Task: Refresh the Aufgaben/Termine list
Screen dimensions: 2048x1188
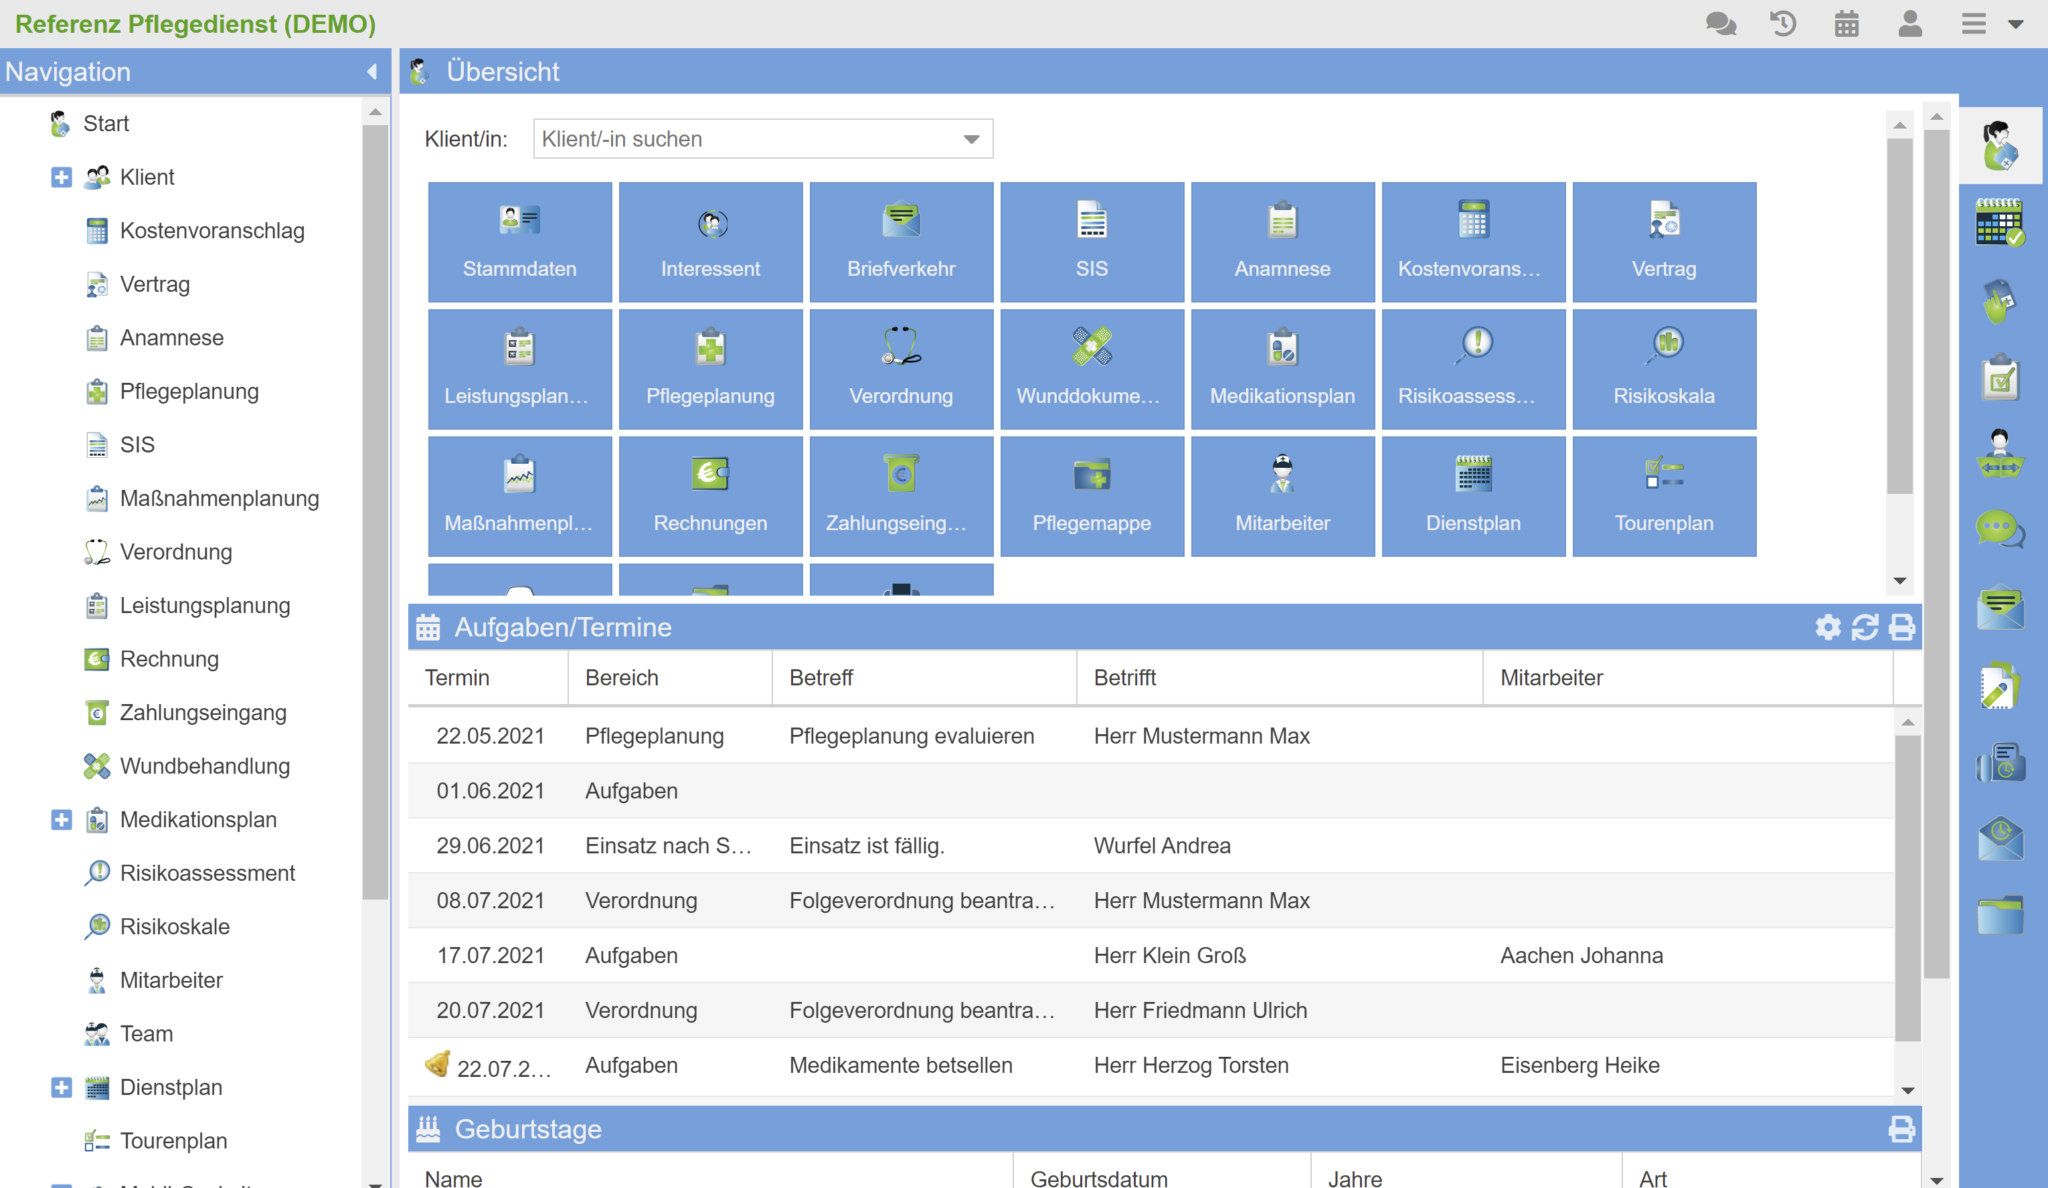Action: (1864, 627)
